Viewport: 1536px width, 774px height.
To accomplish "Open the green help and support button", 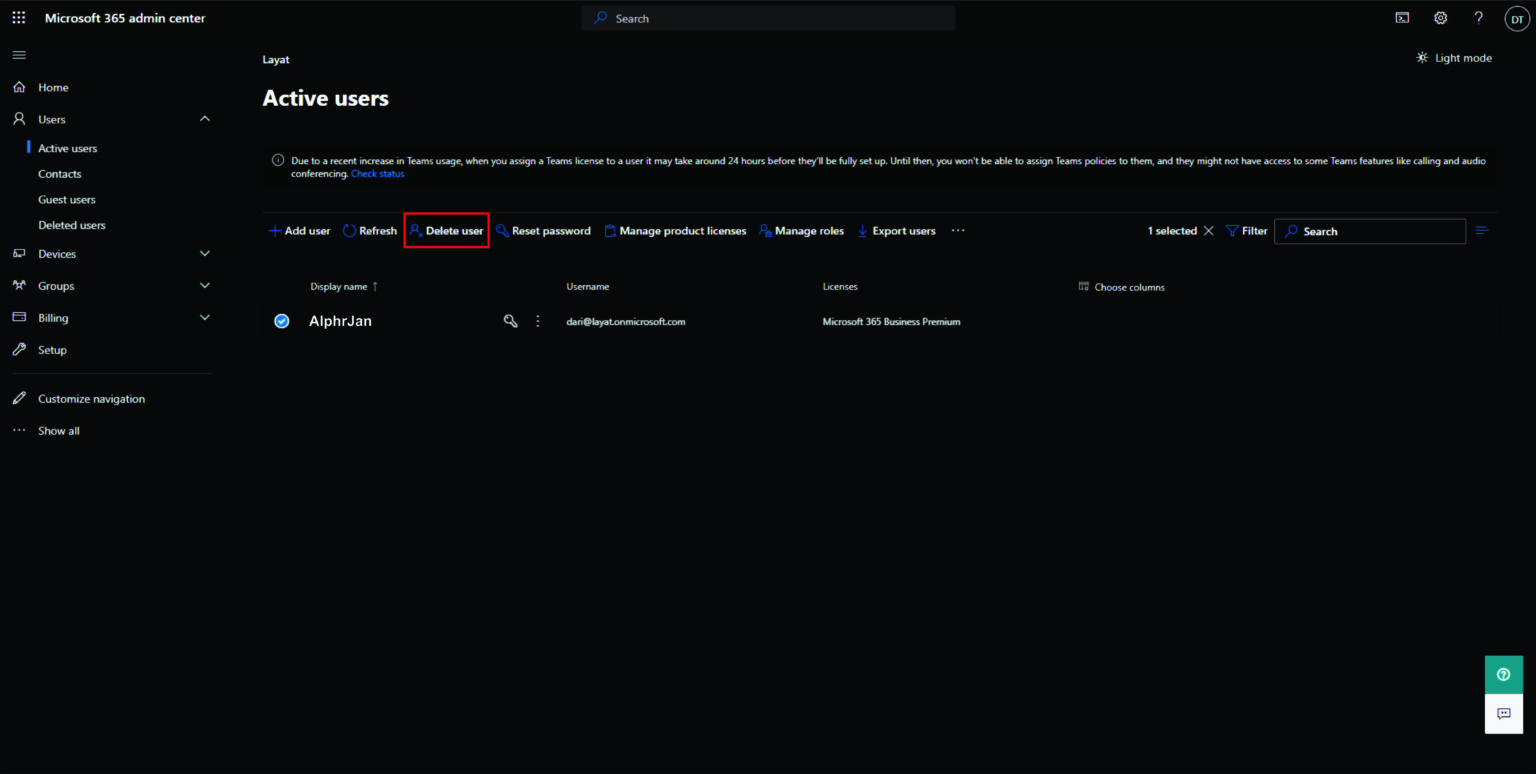I will (x=1504, y=675).
